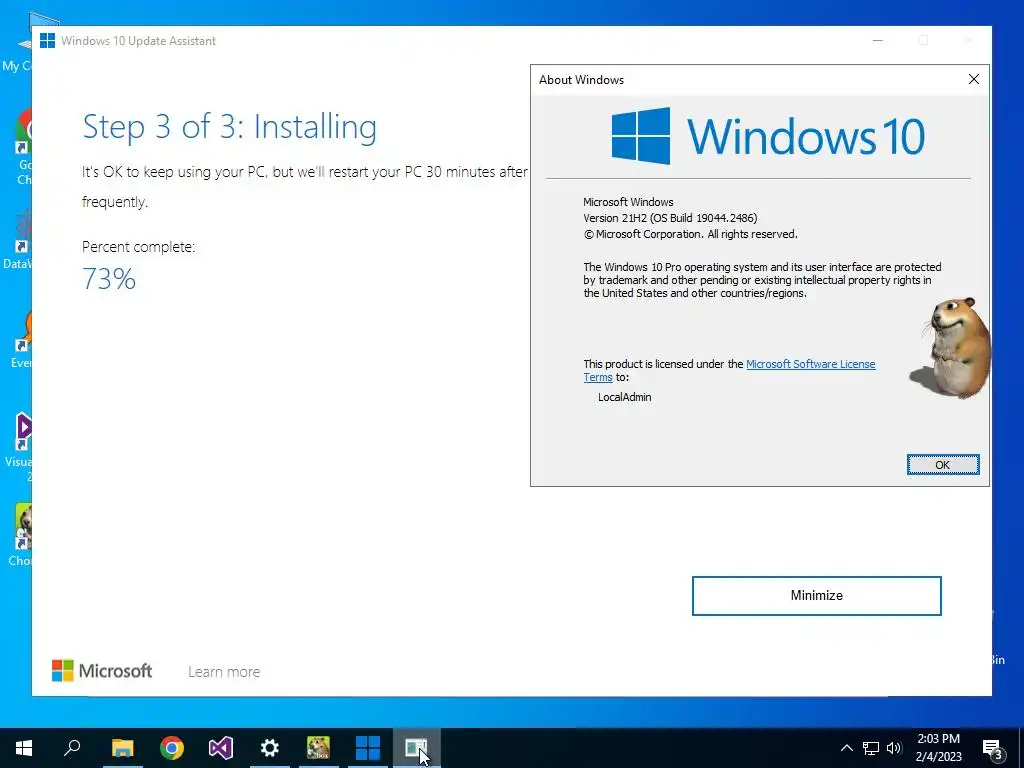The image size is (1024, 768).
Task: Switch to Windows 10 Update Assistant taskbar icon
Action: (x=368, y=748)
